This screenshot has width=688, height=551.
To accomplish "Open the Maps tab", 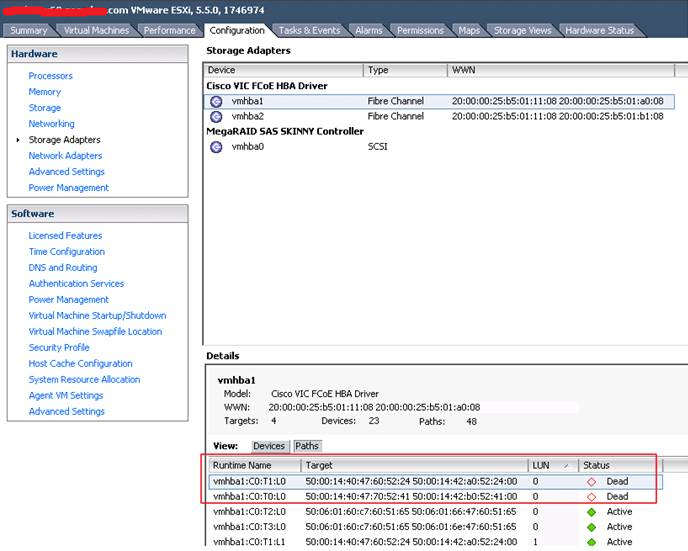I will (x=469, y=30).
